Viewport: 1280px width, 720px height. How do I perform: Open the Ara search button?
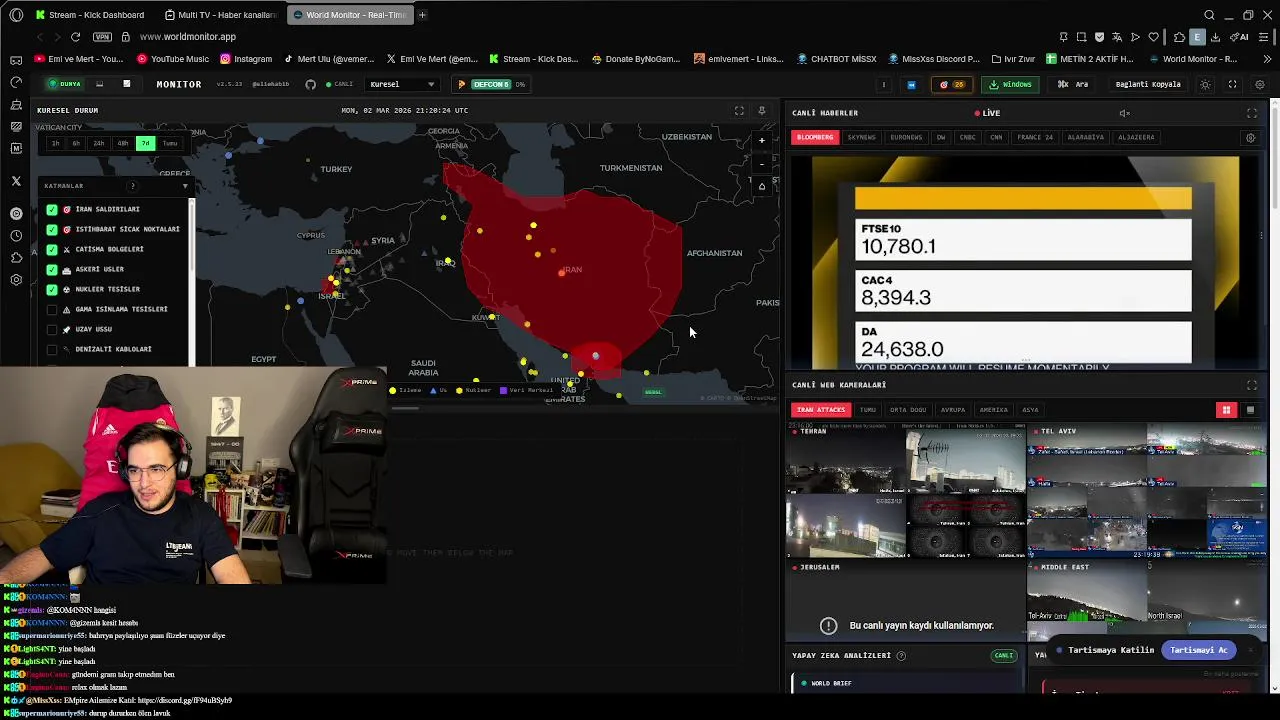click(x=1075, y=84)
